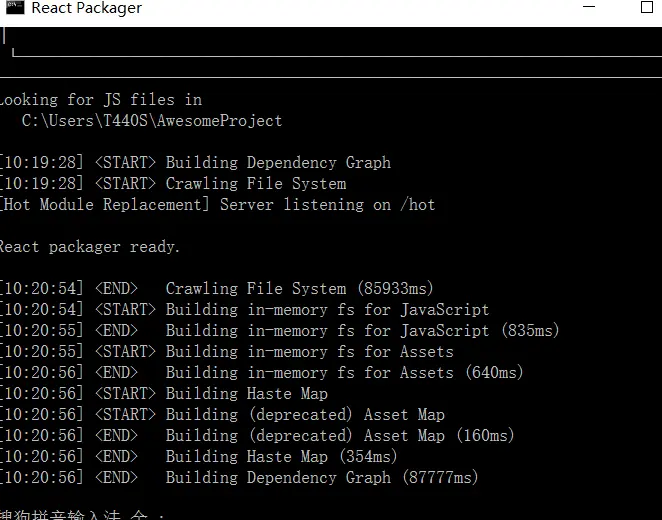Minimize the React Packager window
Viewport: 662px width, 520px height.
(x=590, y=8)
